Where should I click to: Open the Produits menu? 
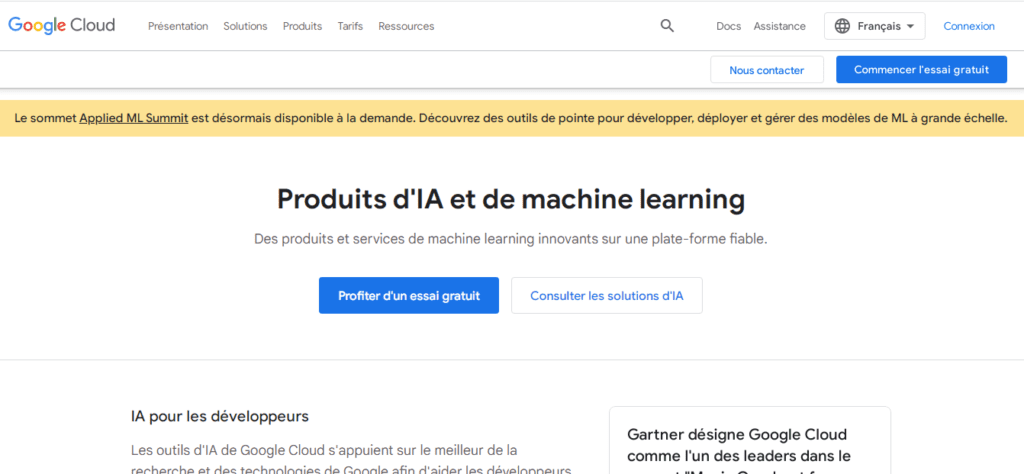[x=302, y=26]
